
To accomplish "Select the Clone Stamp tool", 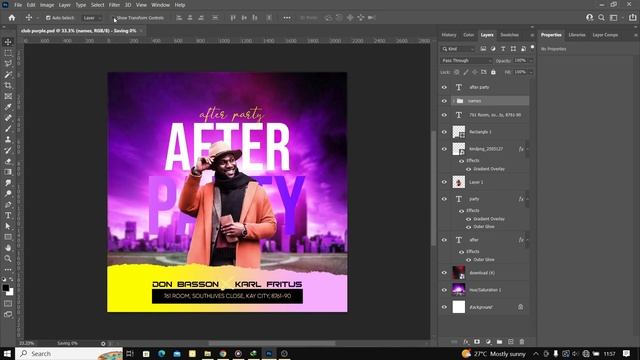I will point(8,140).
